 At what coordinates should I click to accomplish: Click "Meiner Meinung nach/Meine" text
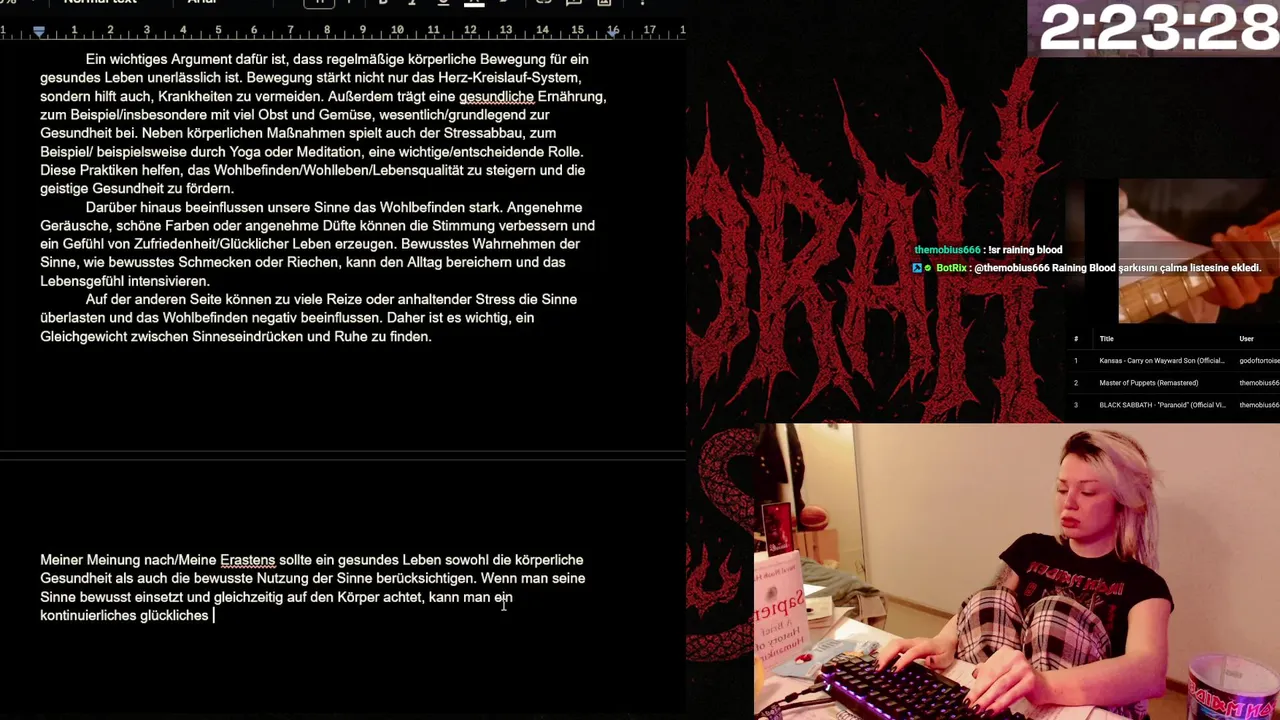click(x=128, y=560)
